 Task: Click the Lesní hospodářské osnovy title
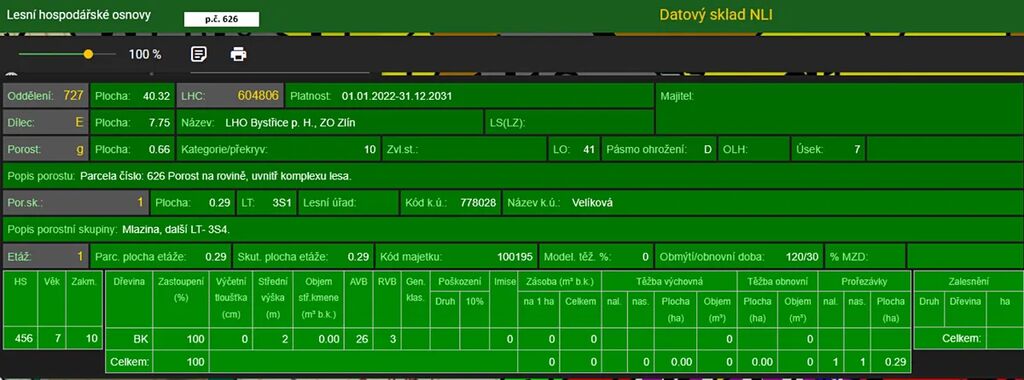click(78, 14)
